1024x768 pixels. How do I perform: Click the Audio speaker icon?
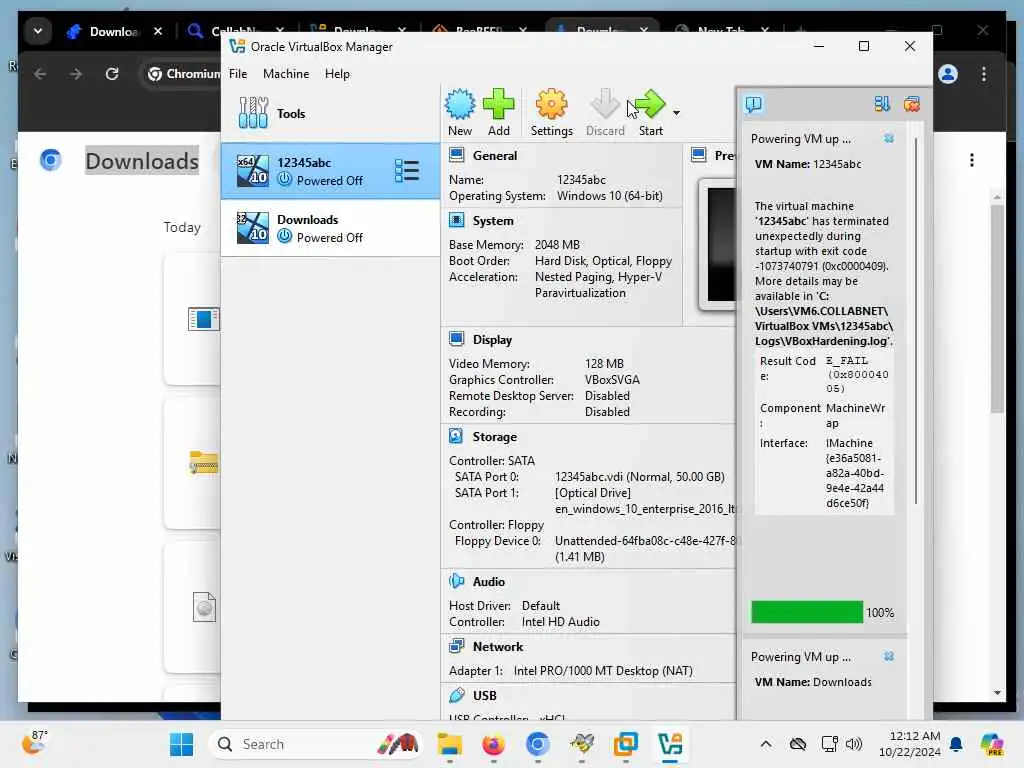(x=456, y=581)
